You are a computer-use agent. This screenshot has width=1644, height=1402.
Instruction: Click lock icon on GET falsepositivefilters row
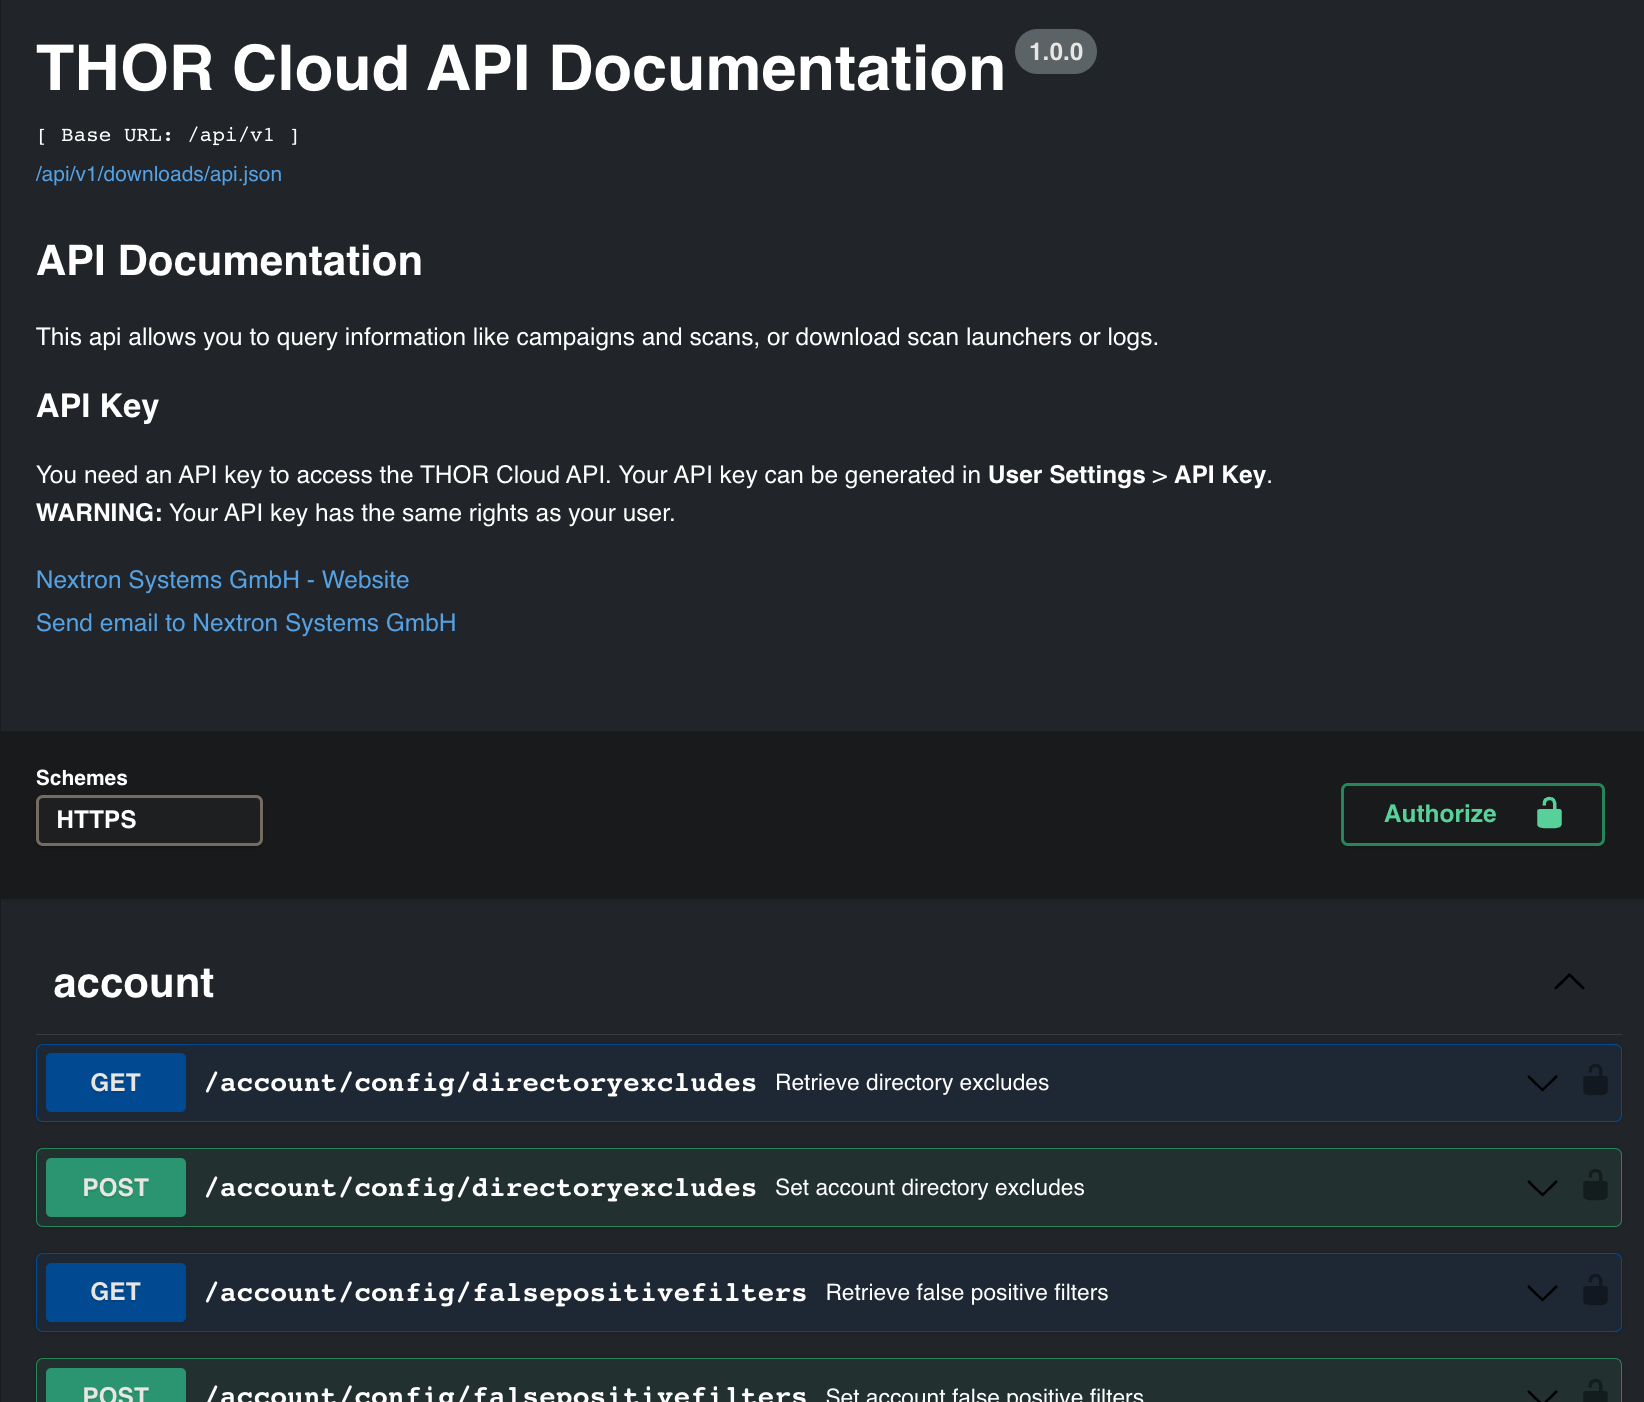(1595, 1291)
